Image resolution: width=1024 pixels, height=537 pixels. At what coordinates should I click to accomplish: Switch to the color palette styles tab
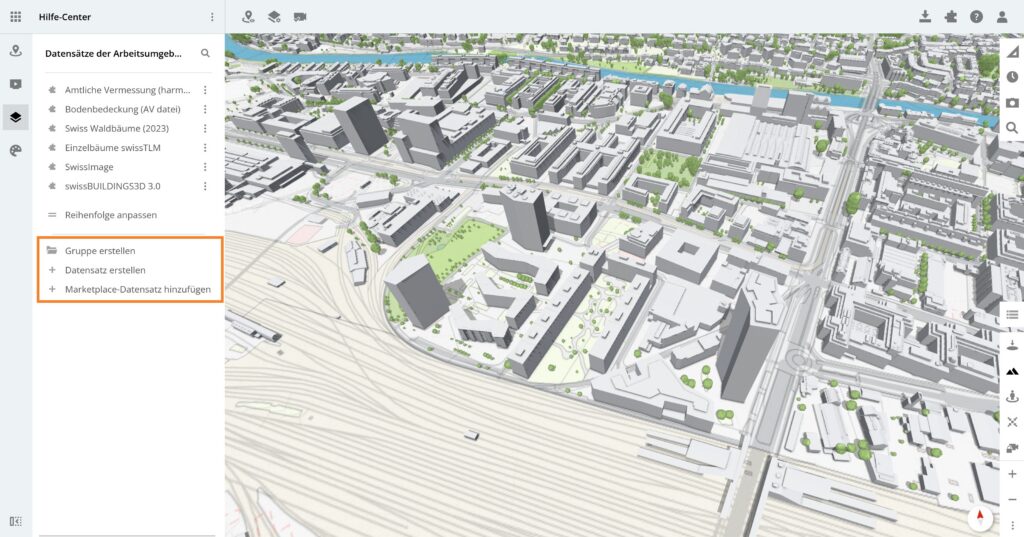(x=15, y=150)
